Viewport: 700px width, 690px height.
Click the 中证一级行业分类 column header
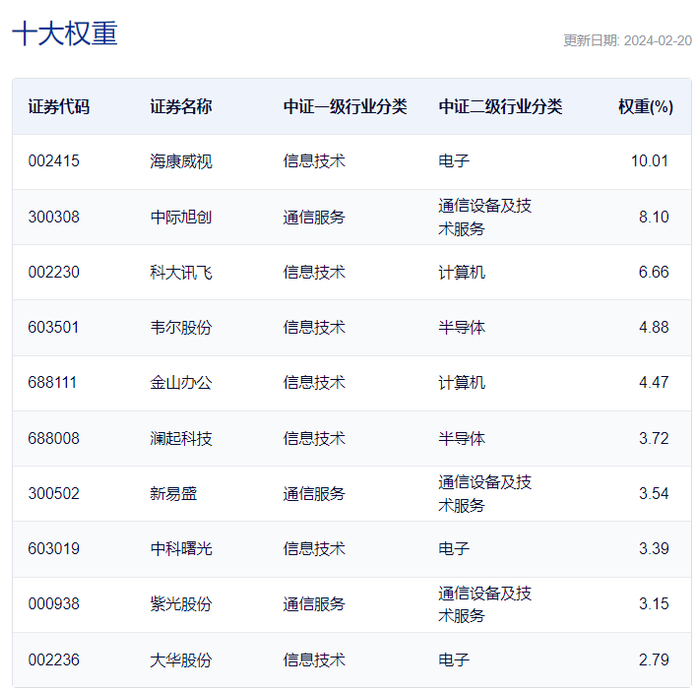click(345, 107)
